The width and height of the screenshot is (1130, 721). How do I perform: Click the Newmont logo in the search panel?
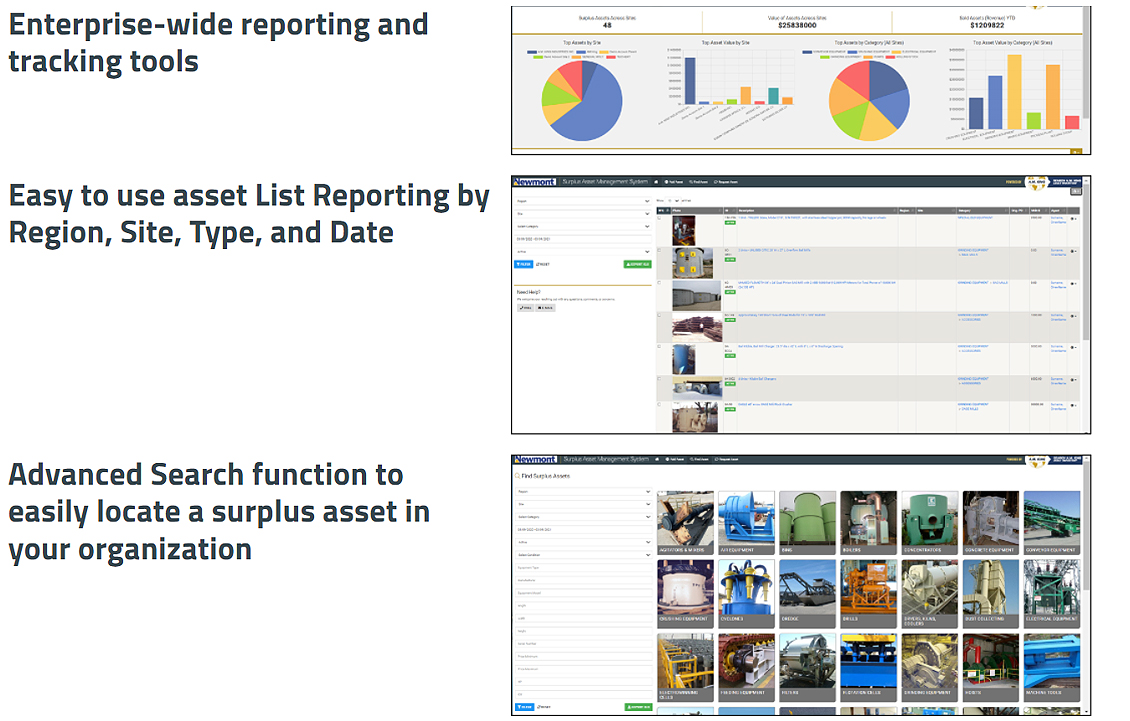pos(535,460)
